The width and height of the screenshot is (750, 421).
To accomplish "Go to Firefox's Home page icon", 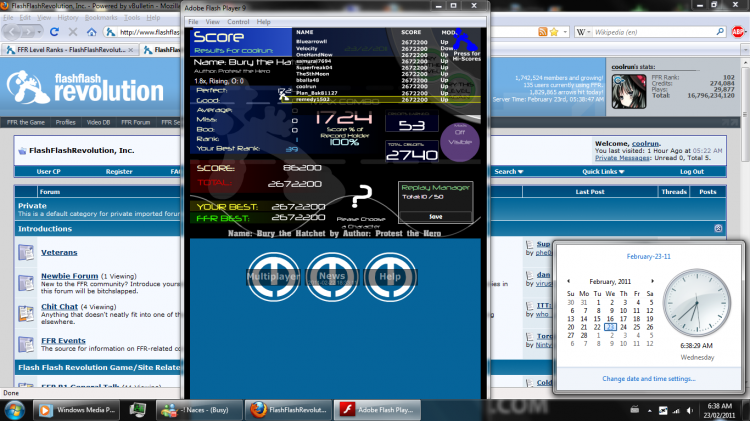I will [x=91, y=32].
